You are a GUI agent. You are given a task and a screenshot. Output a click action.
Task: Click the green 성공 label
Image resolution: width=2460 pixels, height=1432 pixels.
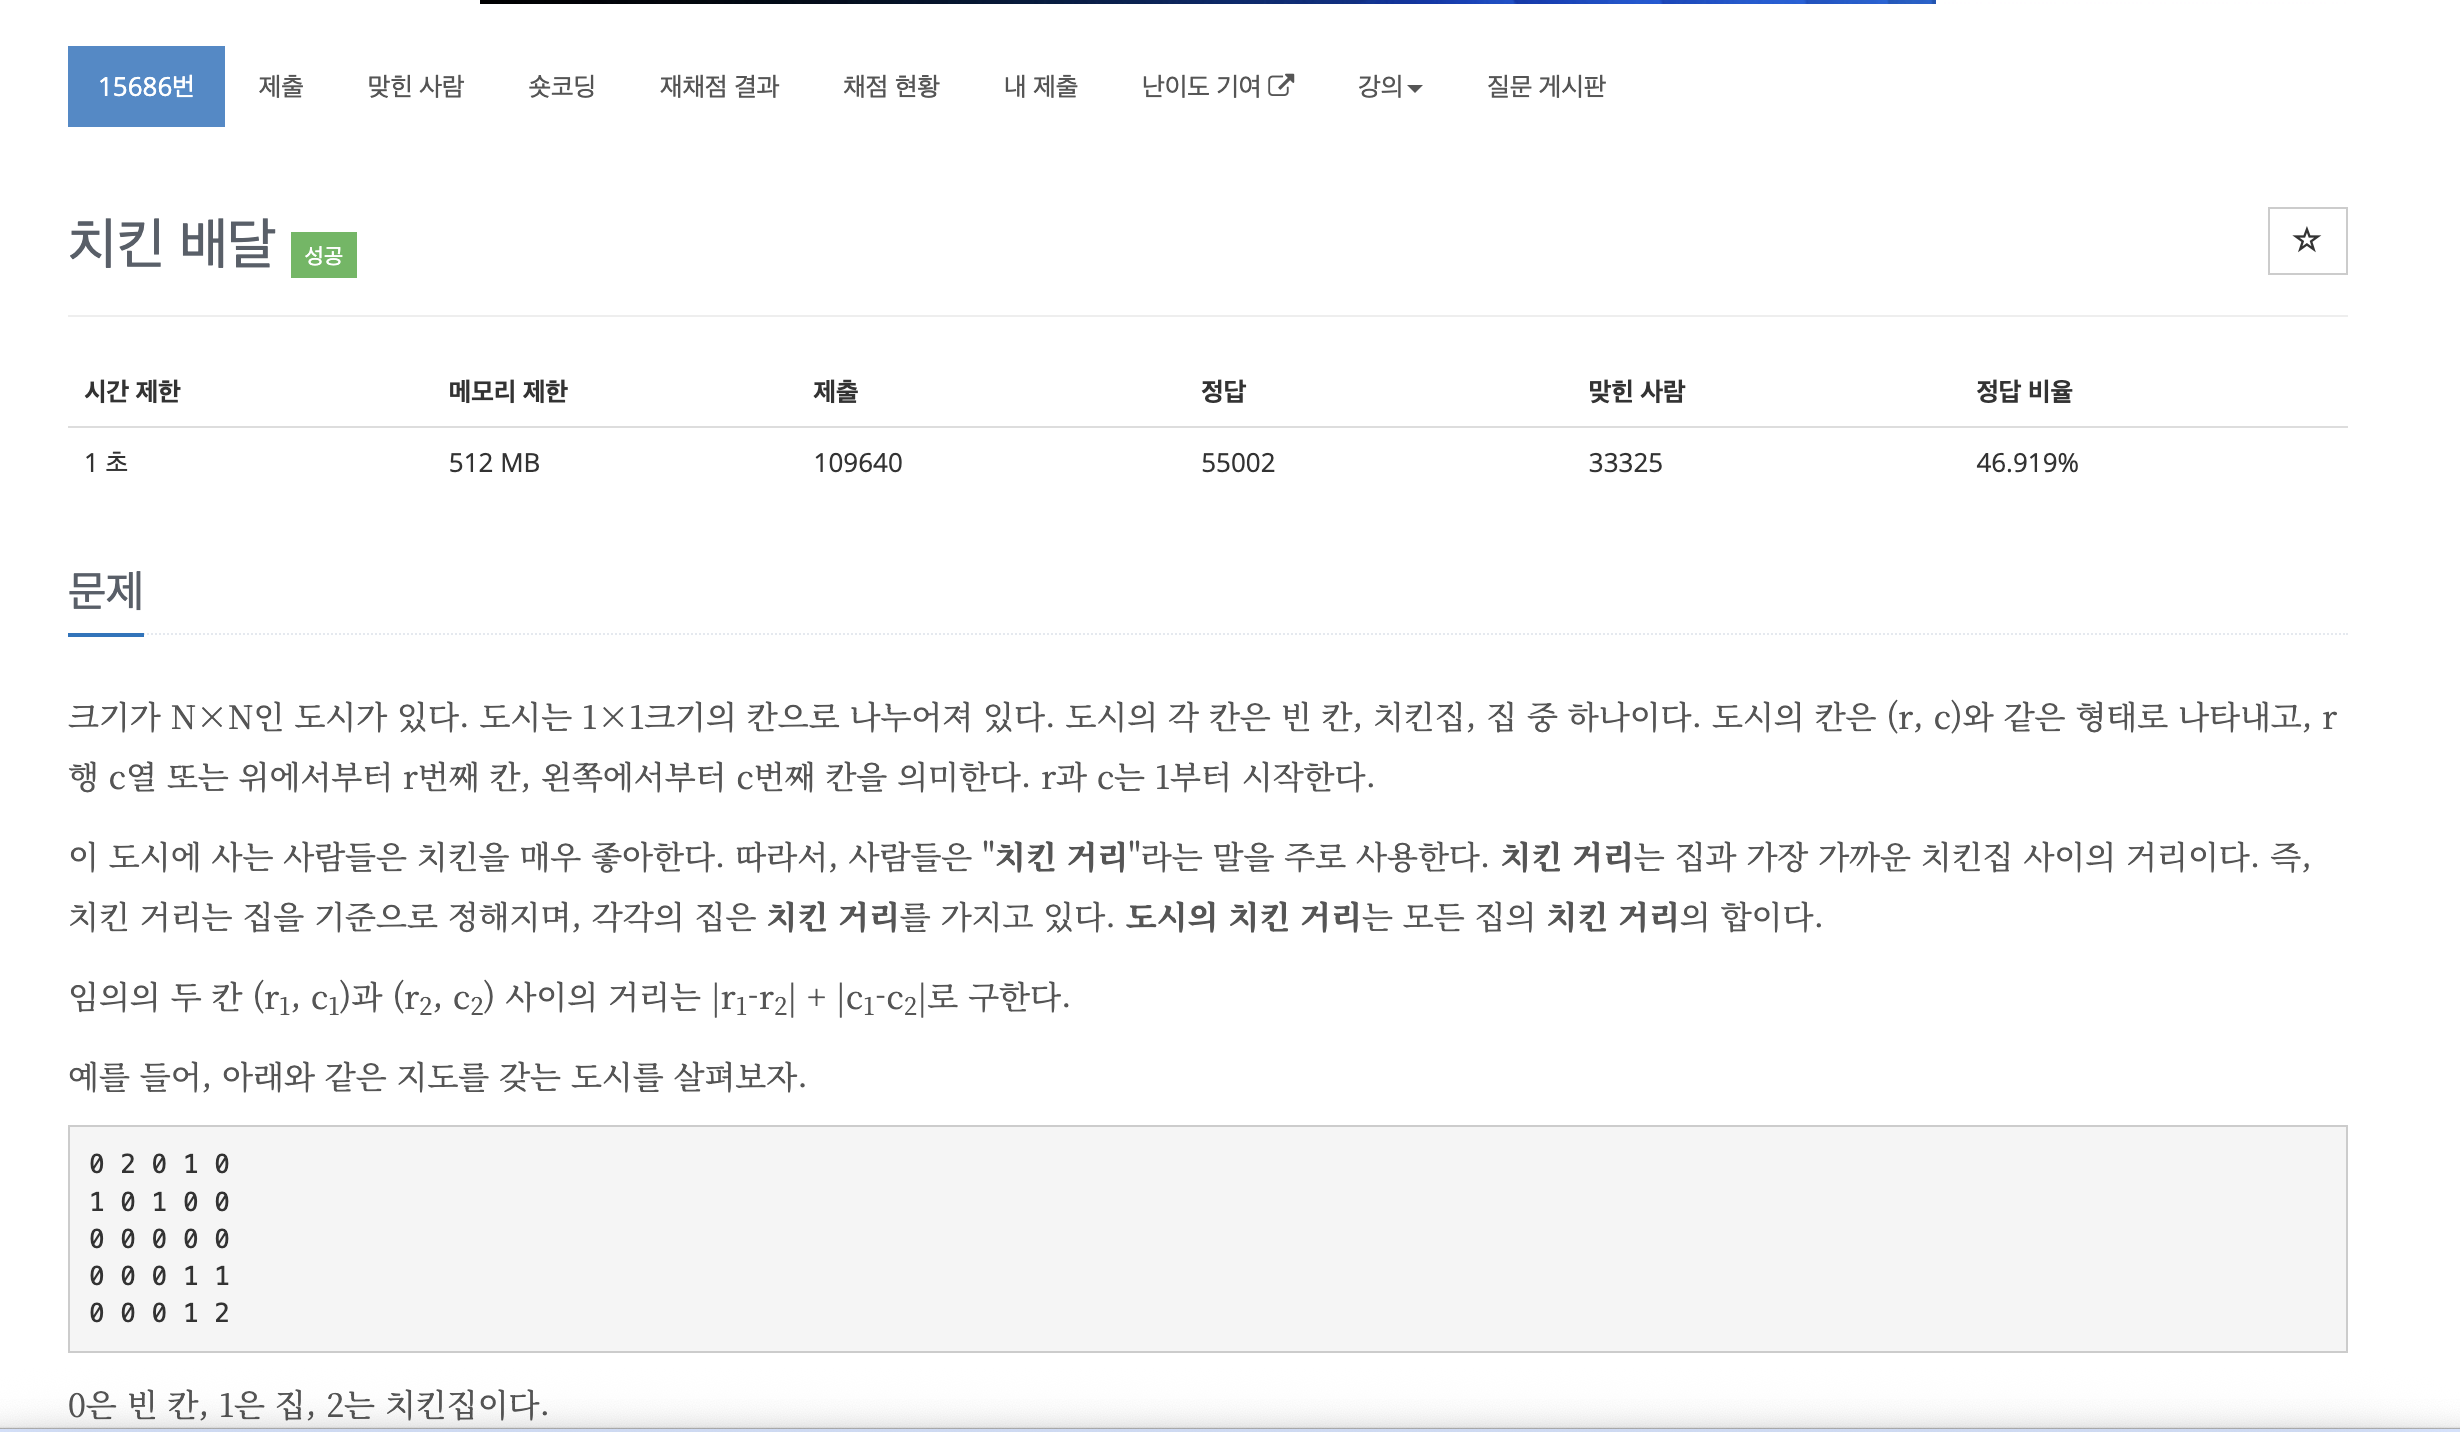point(323,255)
